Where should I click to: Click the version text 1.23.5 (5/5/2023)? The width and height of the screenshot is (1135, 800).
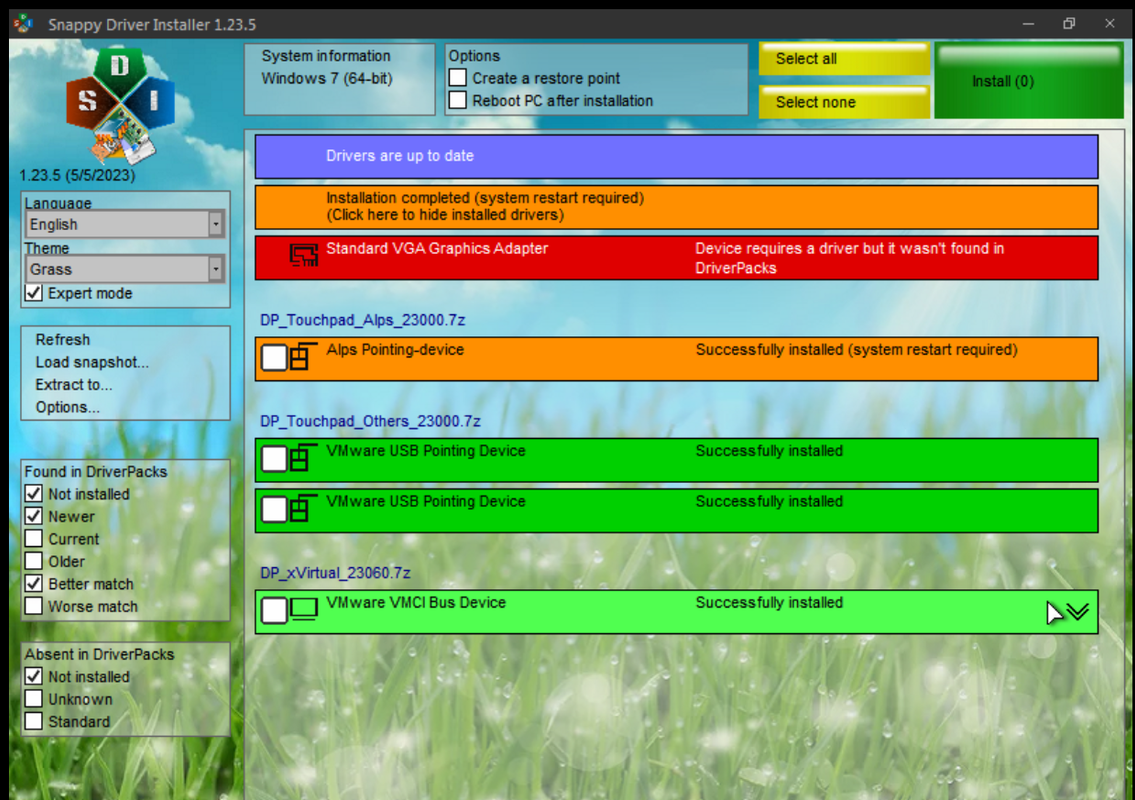77,176
